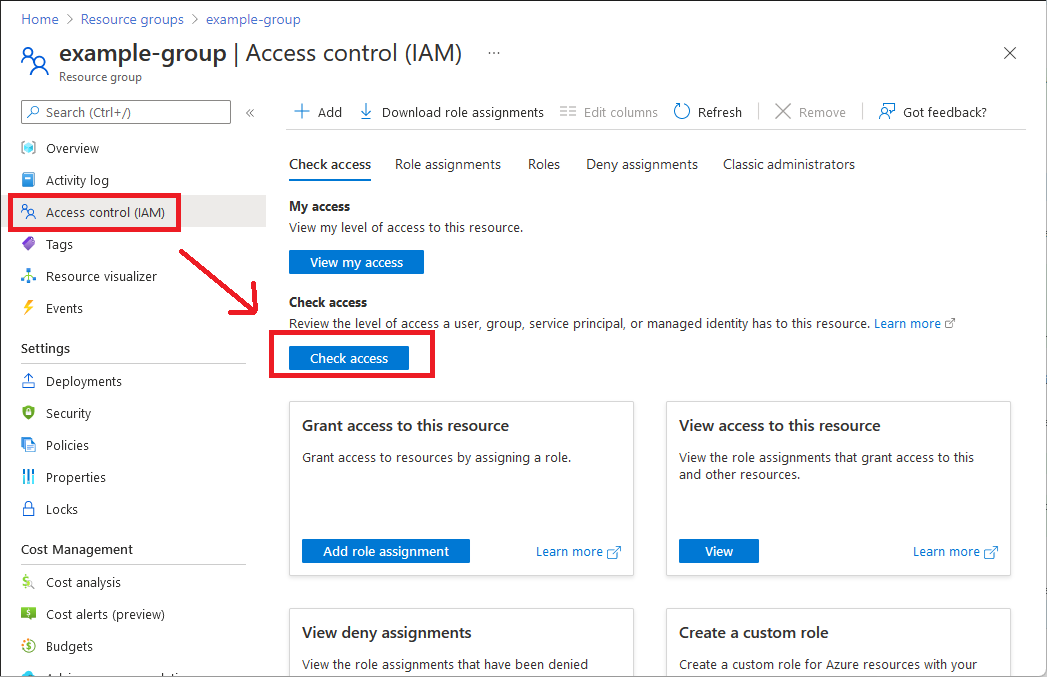Click the Locks padlock icon
Viewport: 1047px width, 677px height.
point(29,509)
